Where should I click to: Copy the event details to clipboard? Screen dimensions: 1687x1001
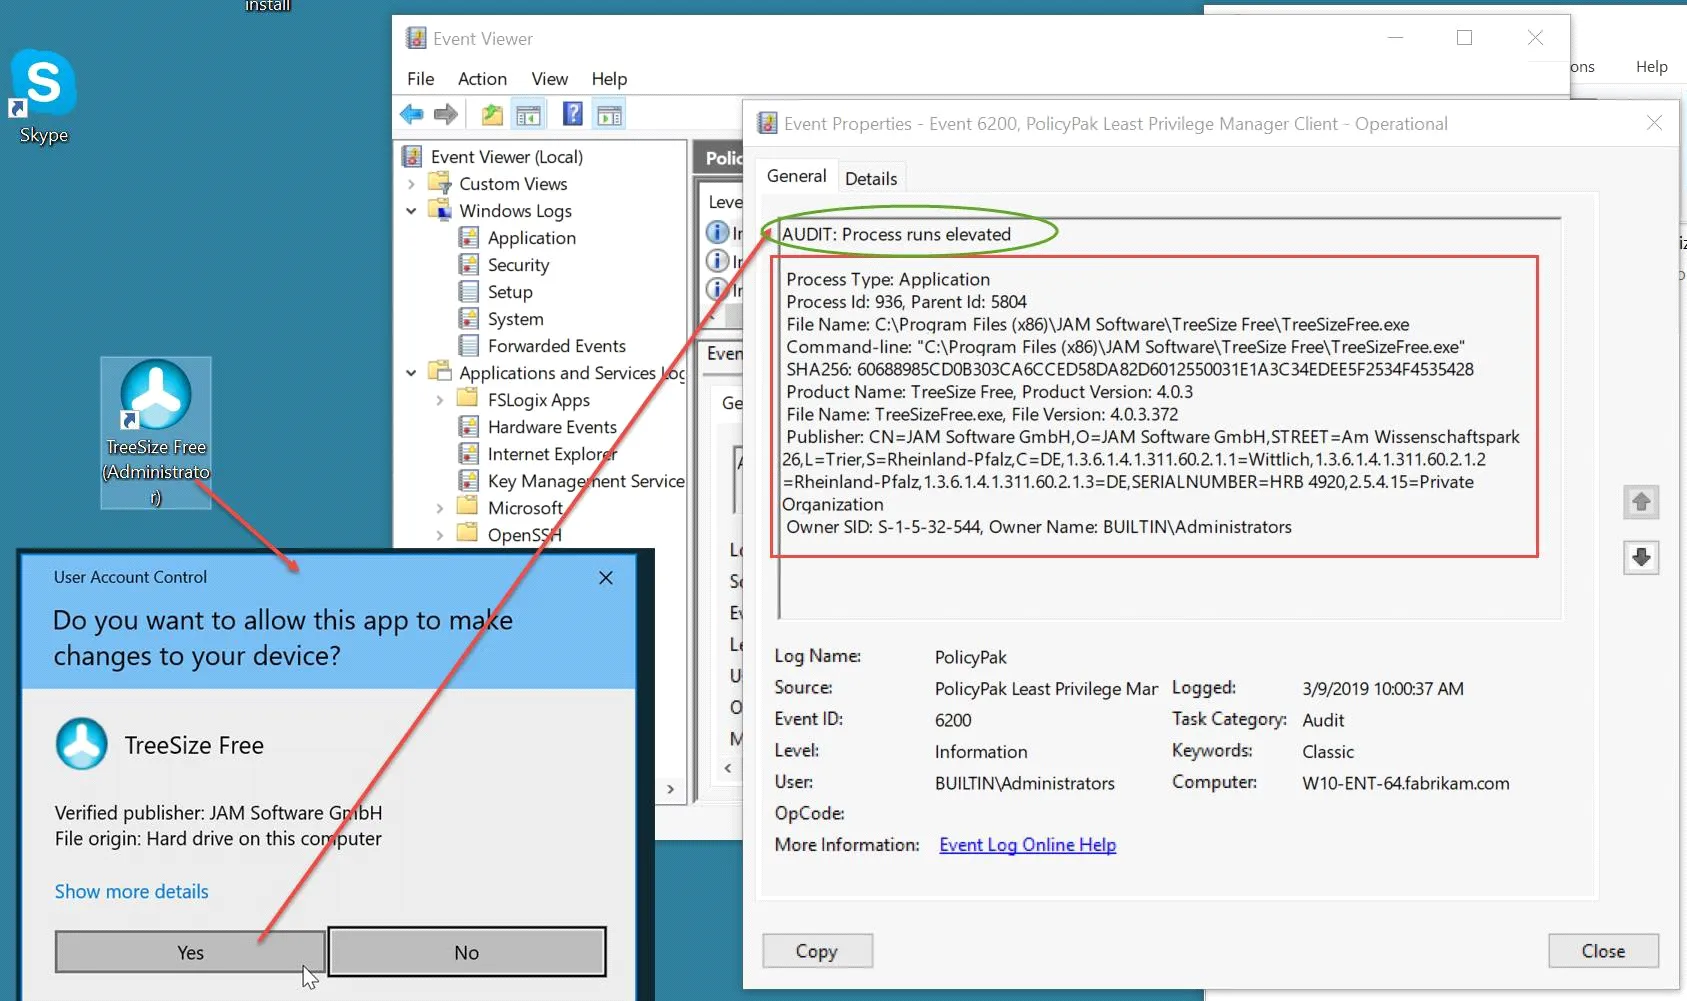[817, 950]
